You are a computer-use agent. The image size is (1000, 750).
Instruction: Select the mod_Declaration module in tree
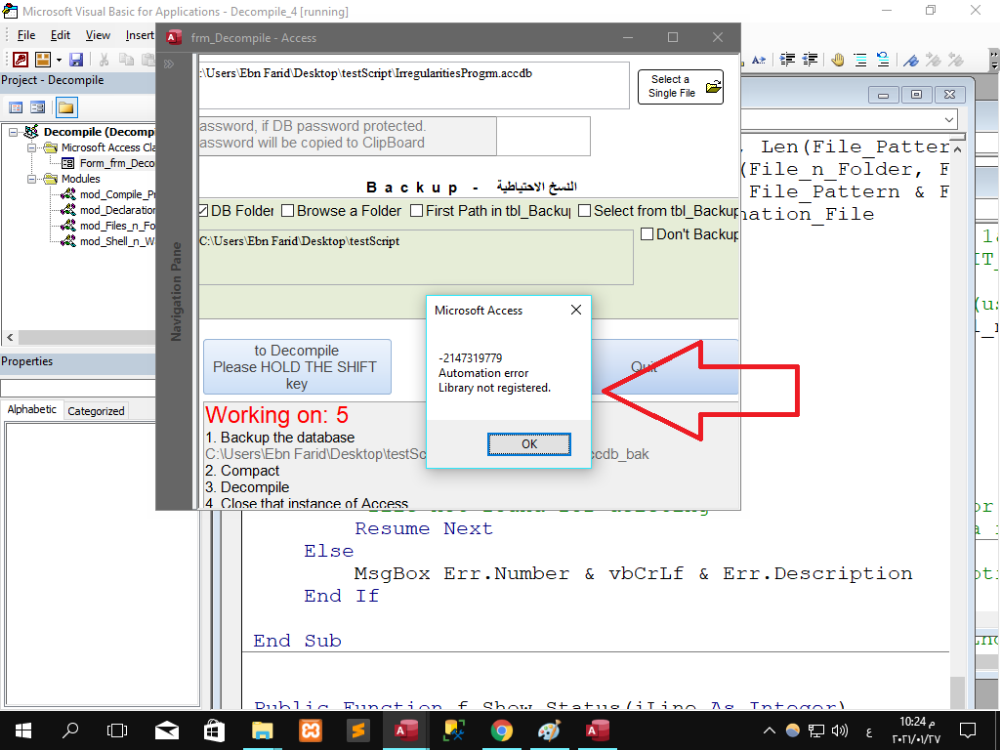coord(108,210)
